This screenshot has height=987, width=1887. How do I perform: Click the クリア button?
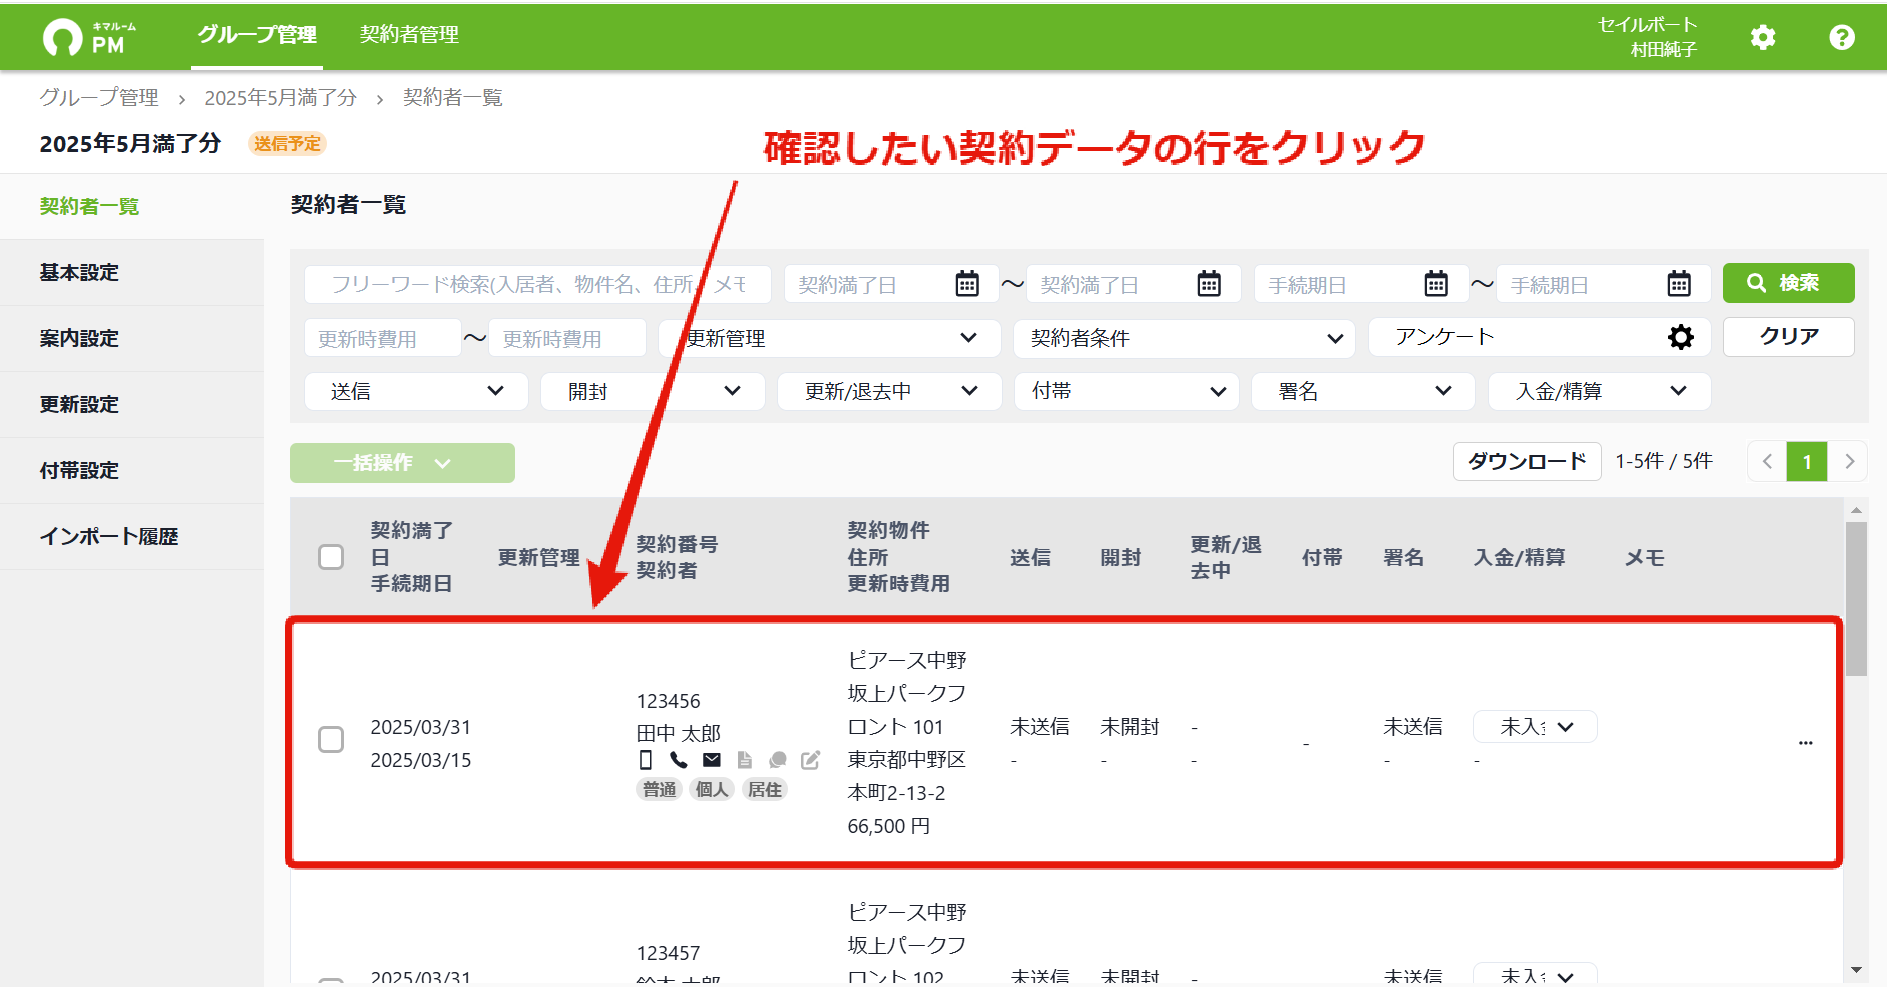[1788, 337]
